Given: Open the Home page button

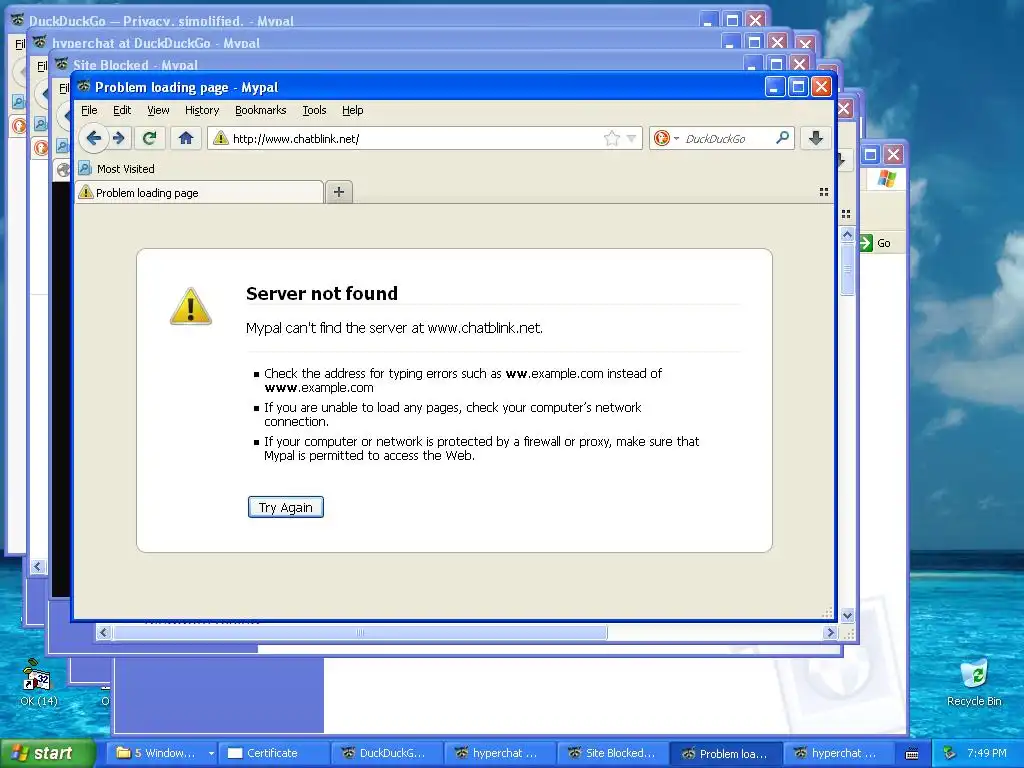Looking at the screenshot, I should click(x=186, y=138).
